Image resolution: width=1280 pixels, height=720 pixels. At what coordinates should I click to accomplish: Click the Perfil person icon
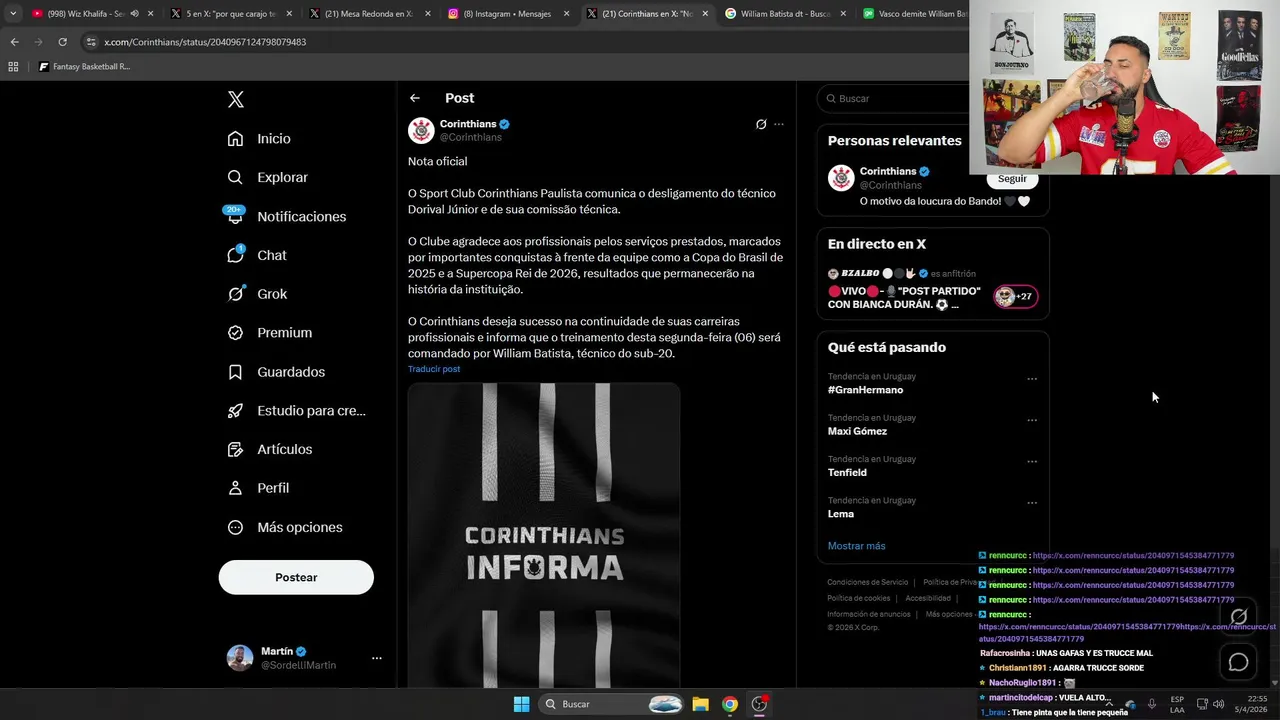click(235, 488)
